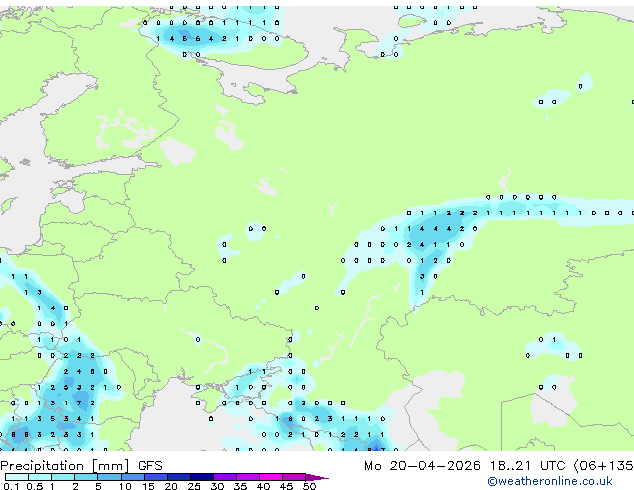Image resolution: width=634 pixels, height=490 pixels.
Task: Click the over-50 mm legend arrow tip
Action: (x=317, y=477)
